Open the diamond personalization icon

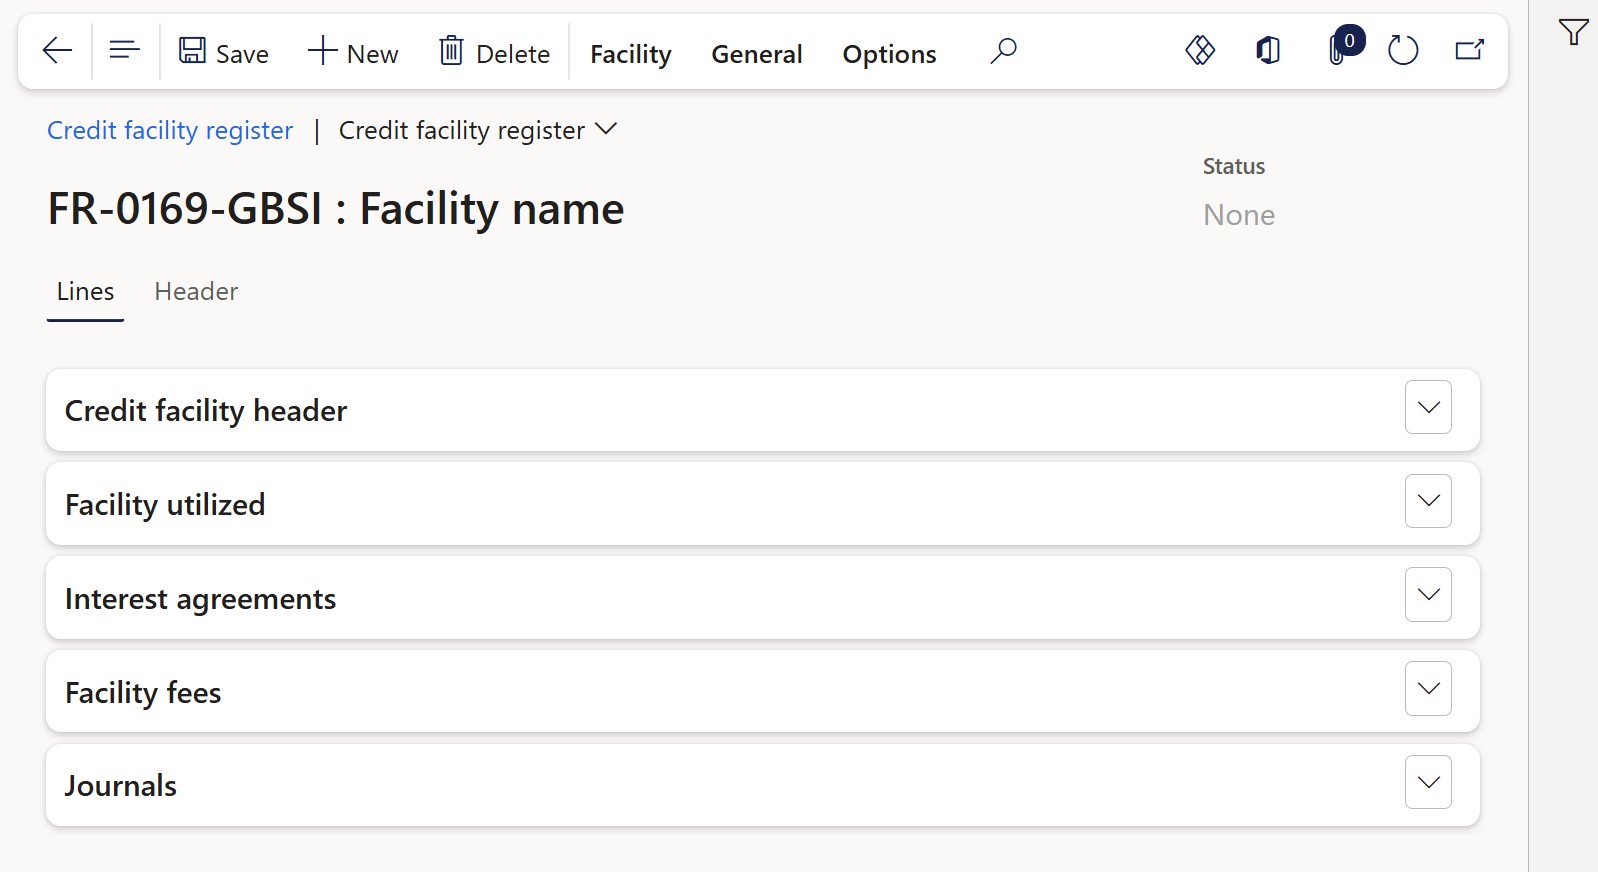click(1200, 50)
